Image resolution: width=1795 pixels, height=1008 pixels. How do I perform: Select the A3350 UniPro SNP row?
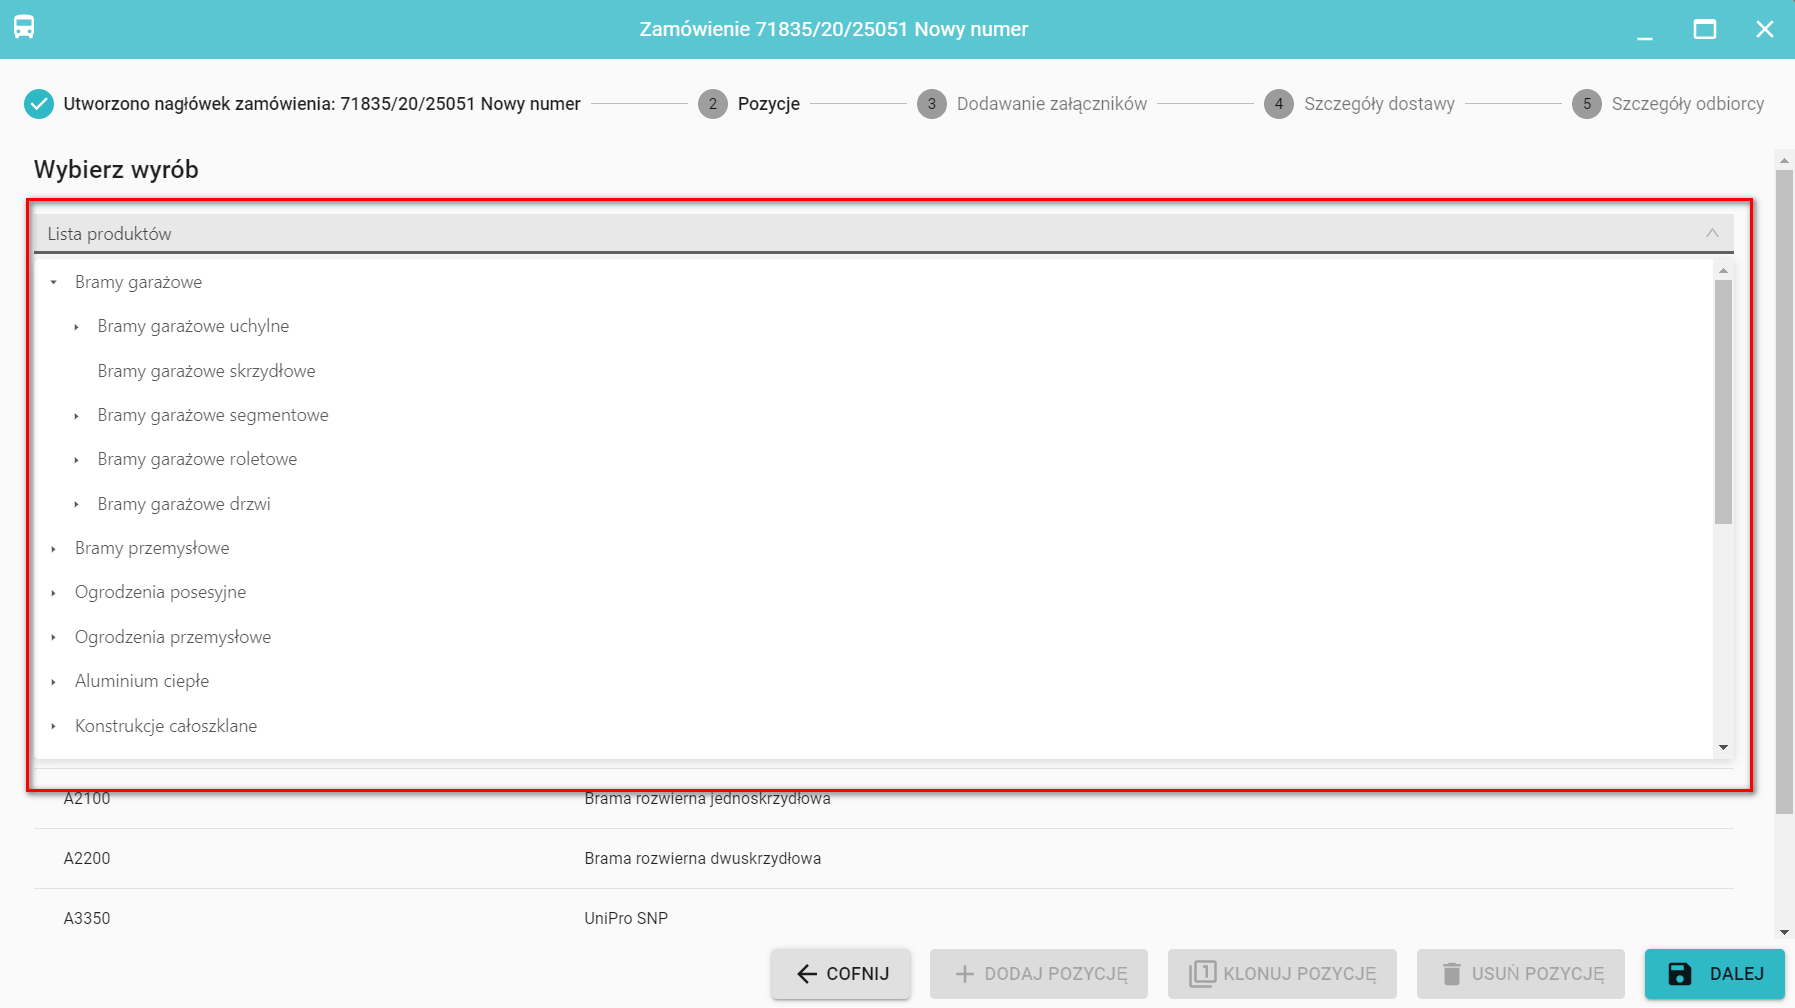coord(626,918)
